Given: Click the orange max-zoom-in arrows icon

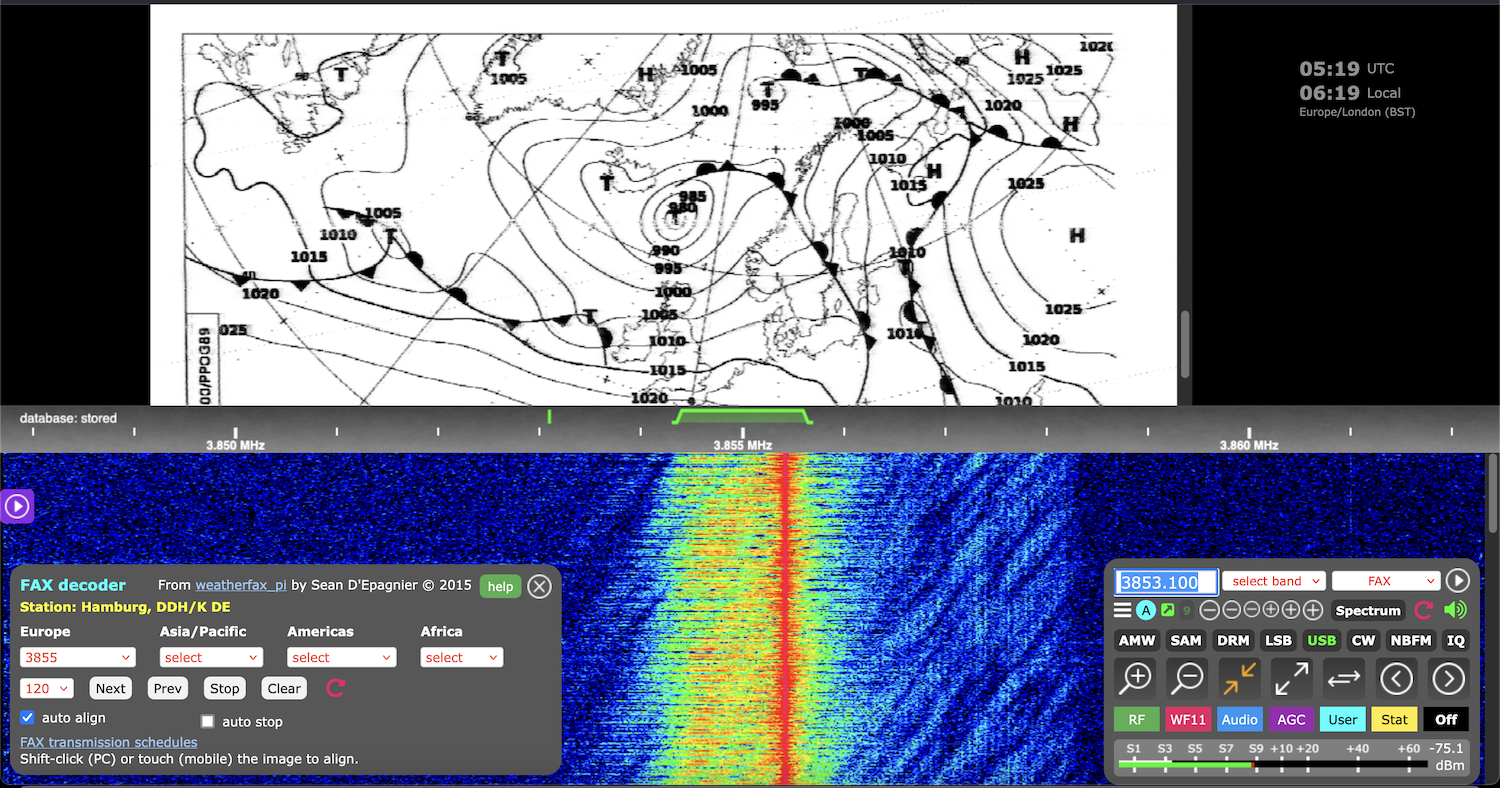Looking at the screenshot, I should click(x=1240, y=679).
